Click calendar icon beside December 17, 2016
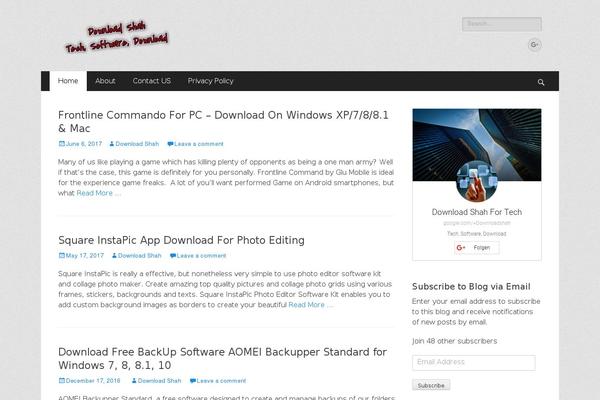600x400 pixels. pyautogui.click(x=62, y=381)
